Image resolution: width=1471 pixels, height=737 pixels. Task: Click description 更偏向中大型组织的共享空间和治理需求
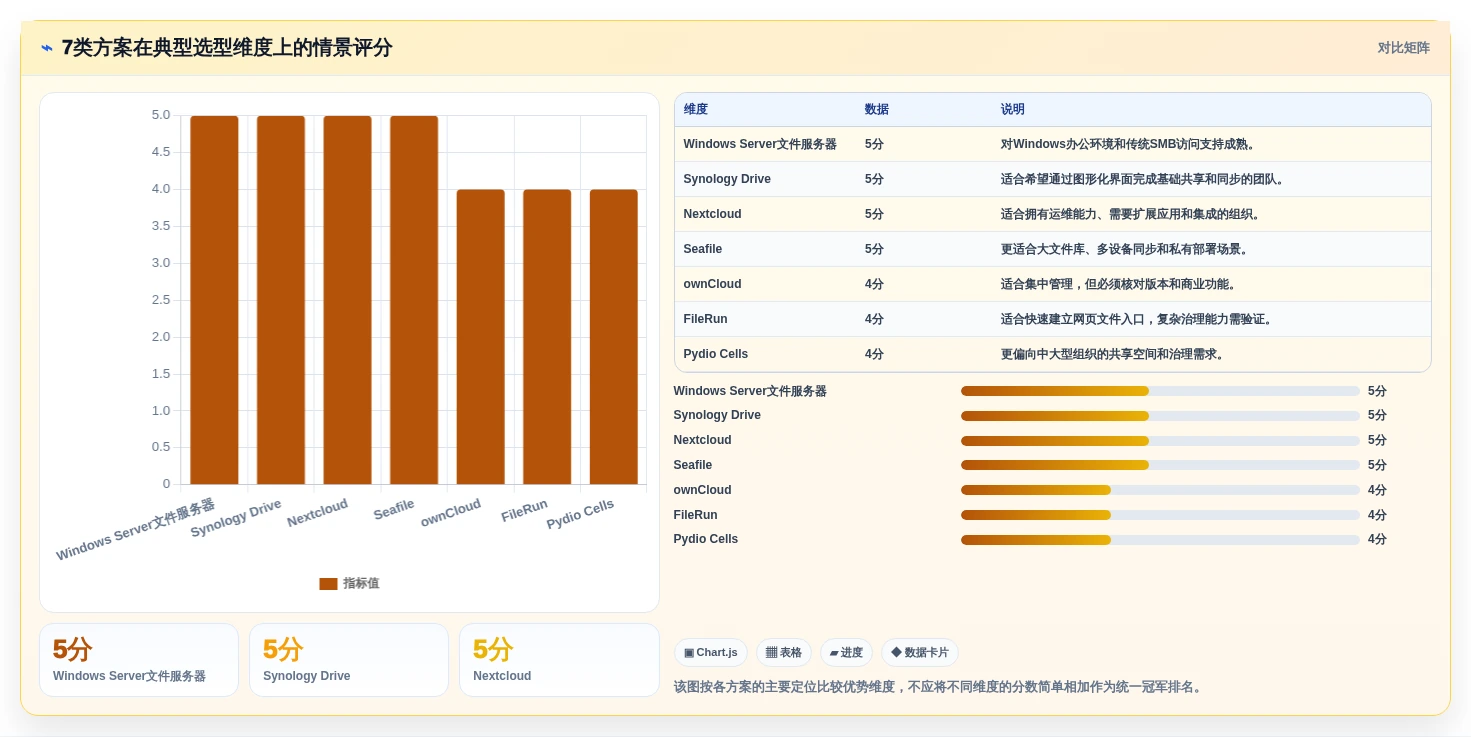tap(1113, 354)
